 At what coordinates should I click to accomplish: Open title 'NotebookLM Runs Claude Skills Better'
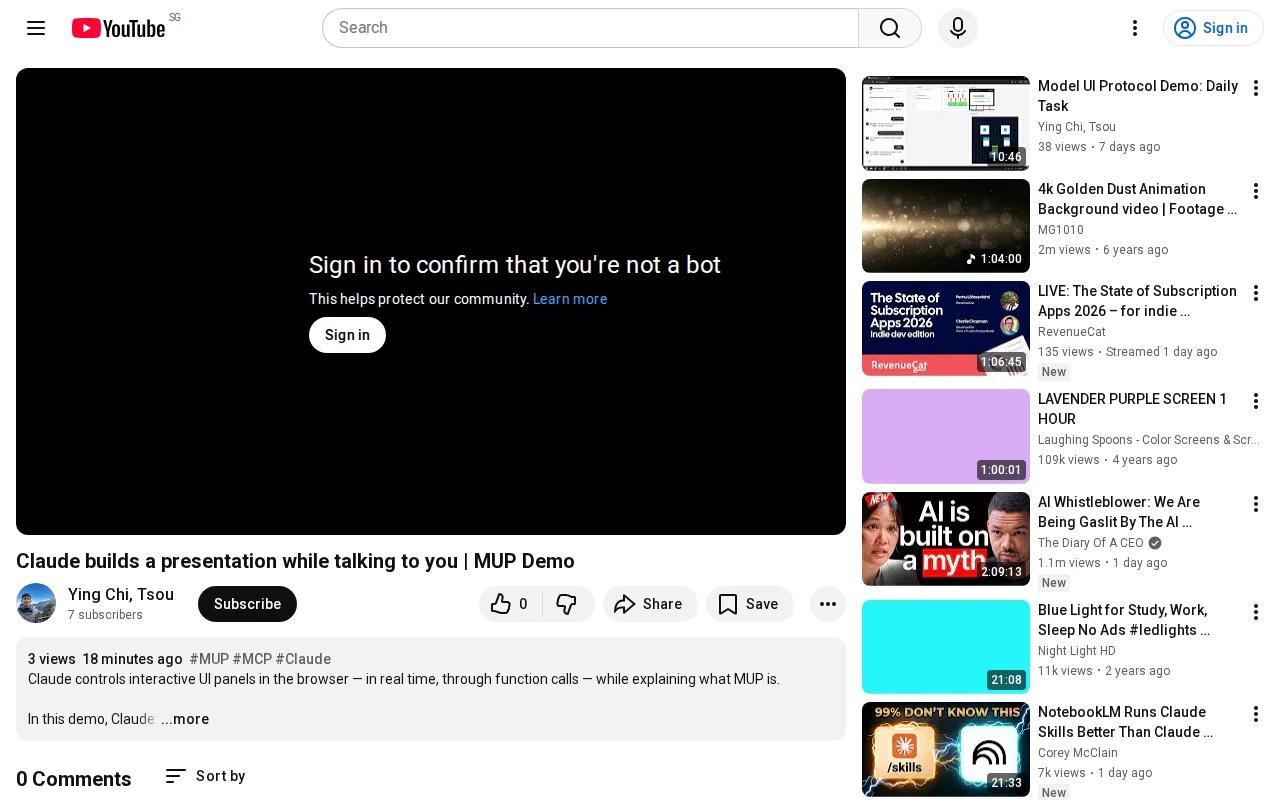[x=1126, y=722]
